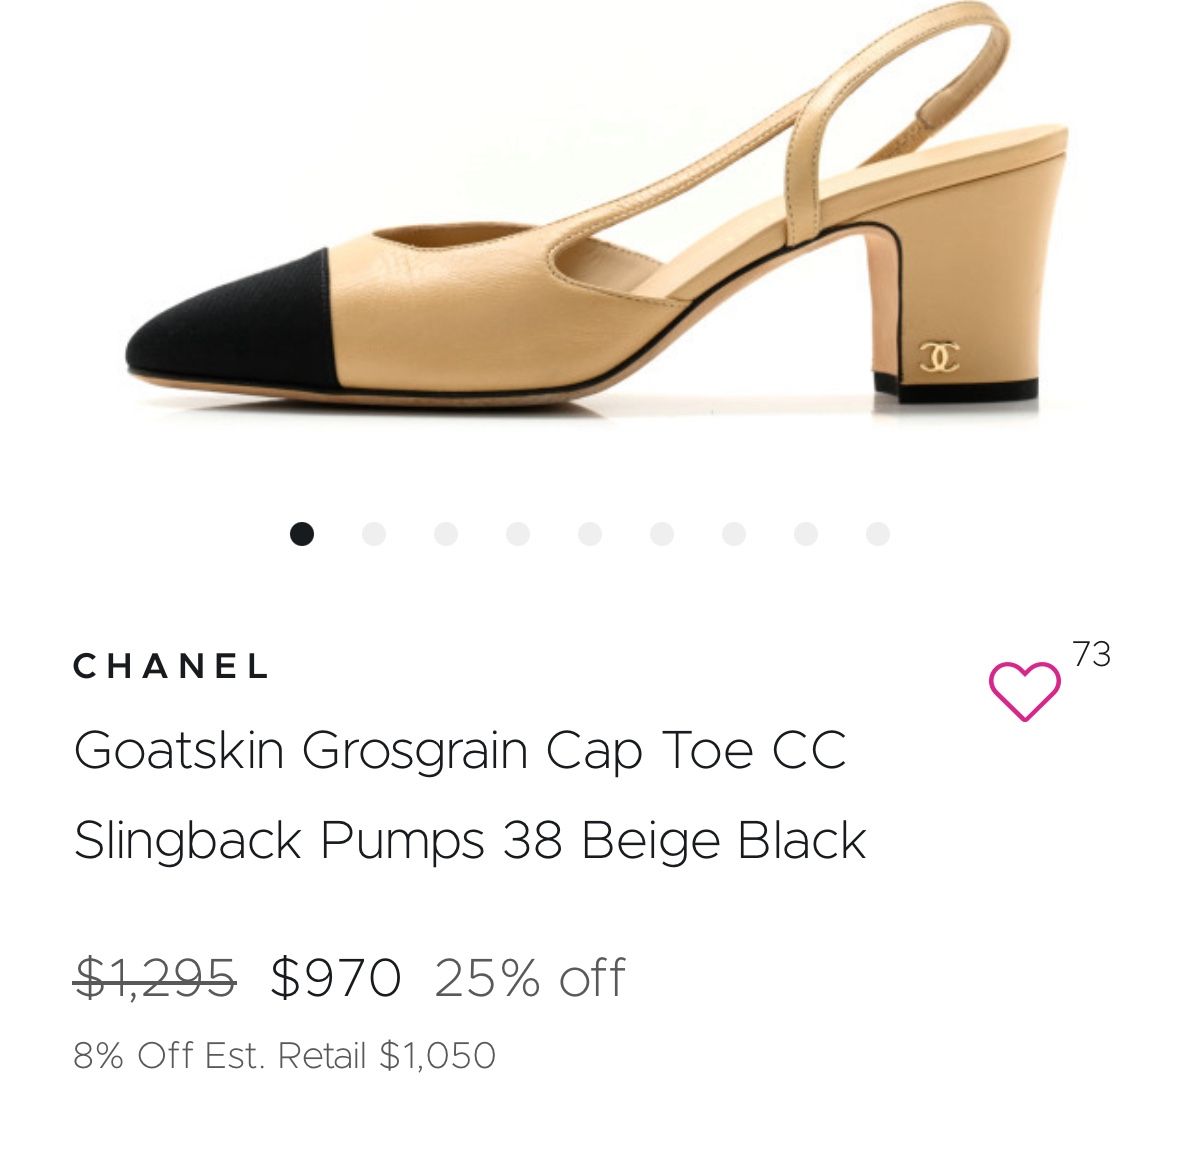The image size is (1179, 1164).
Task: Jump to the third carousel image dot
Action: tap(446, 534)
